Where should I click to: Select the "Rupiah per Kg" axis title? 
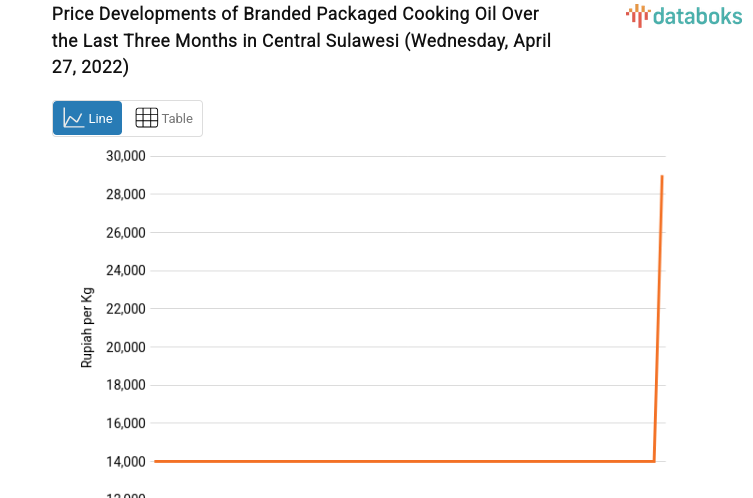[x=87, y=327]
